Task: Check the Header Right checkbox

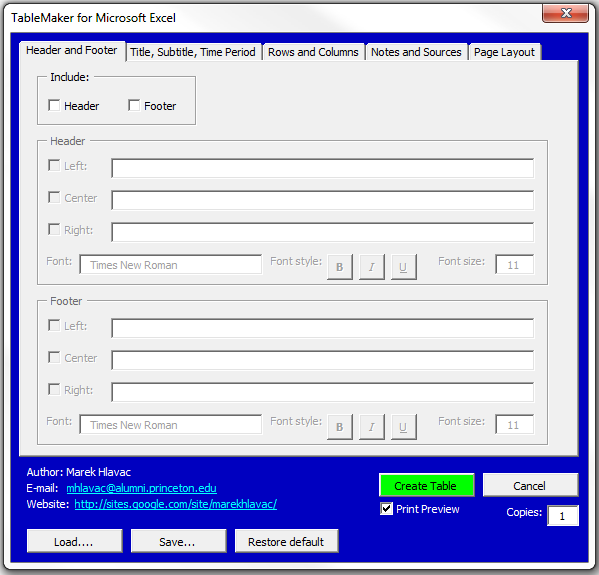Action: click(x=54, y=230)
